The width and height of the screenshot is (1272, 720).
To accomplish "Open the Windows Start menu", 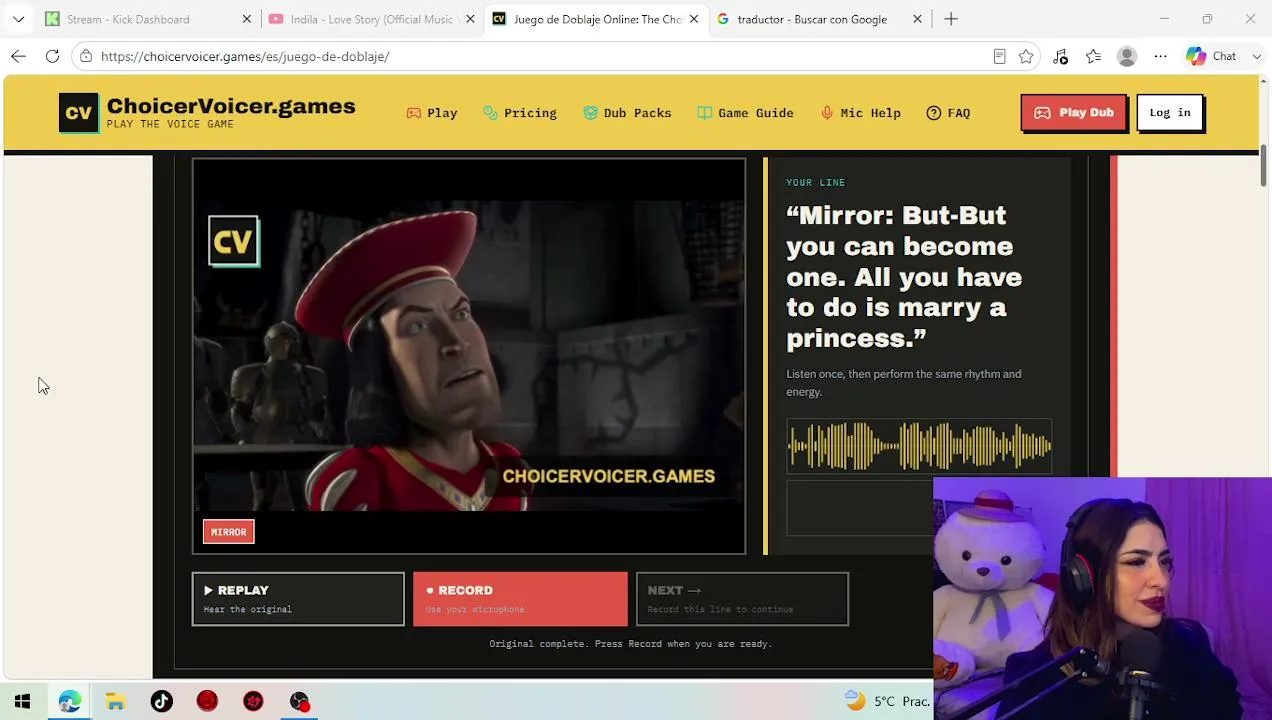I will pos(22,701).
